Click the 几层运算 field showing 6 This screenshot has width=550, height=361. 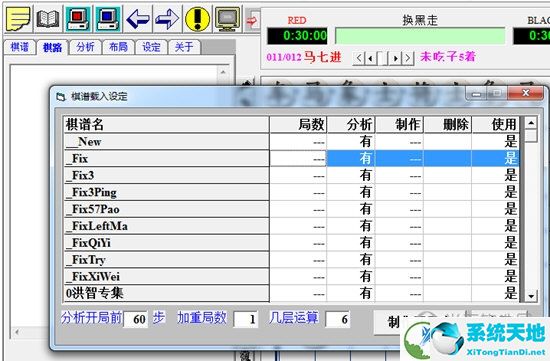pyautogui.click(x=338, y=319)
